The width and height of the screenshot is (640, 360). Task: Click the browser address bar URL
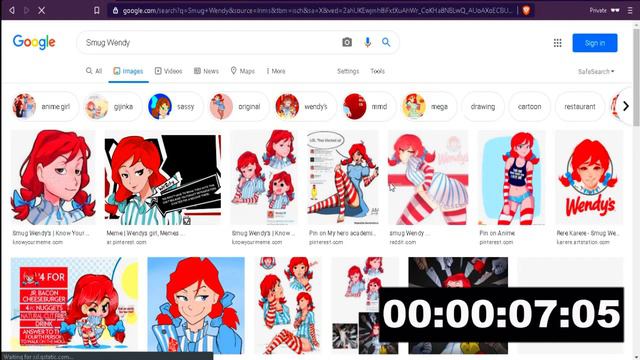coord(316,11)
